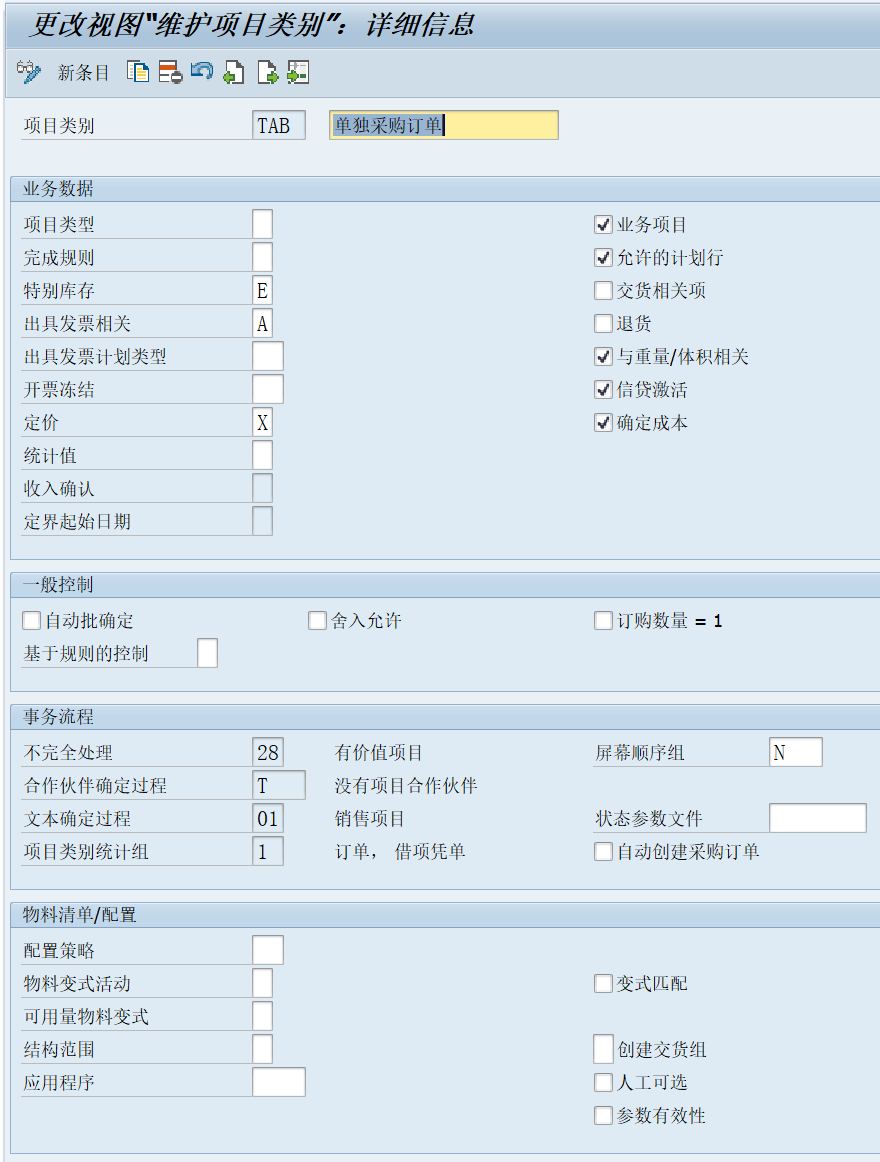Uncheck the 确定成本 checkbox
Viewport: 880px width, 1162px height.
[x=603, y=422]
